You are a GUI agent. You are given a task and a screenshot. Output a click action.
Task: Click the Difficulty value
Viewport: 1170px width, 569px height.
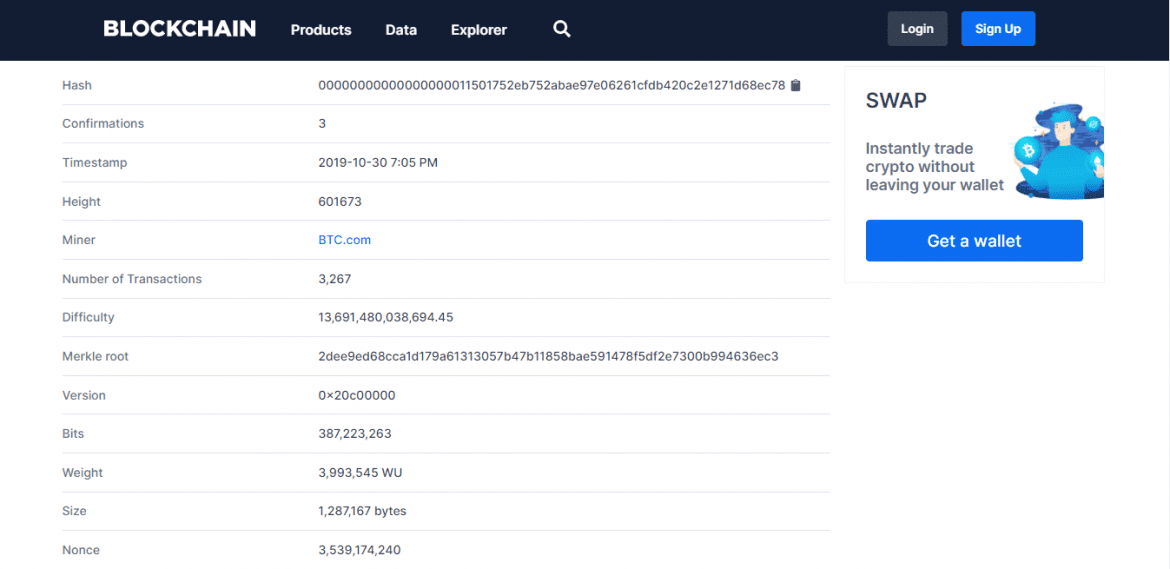tap(386, 317)
